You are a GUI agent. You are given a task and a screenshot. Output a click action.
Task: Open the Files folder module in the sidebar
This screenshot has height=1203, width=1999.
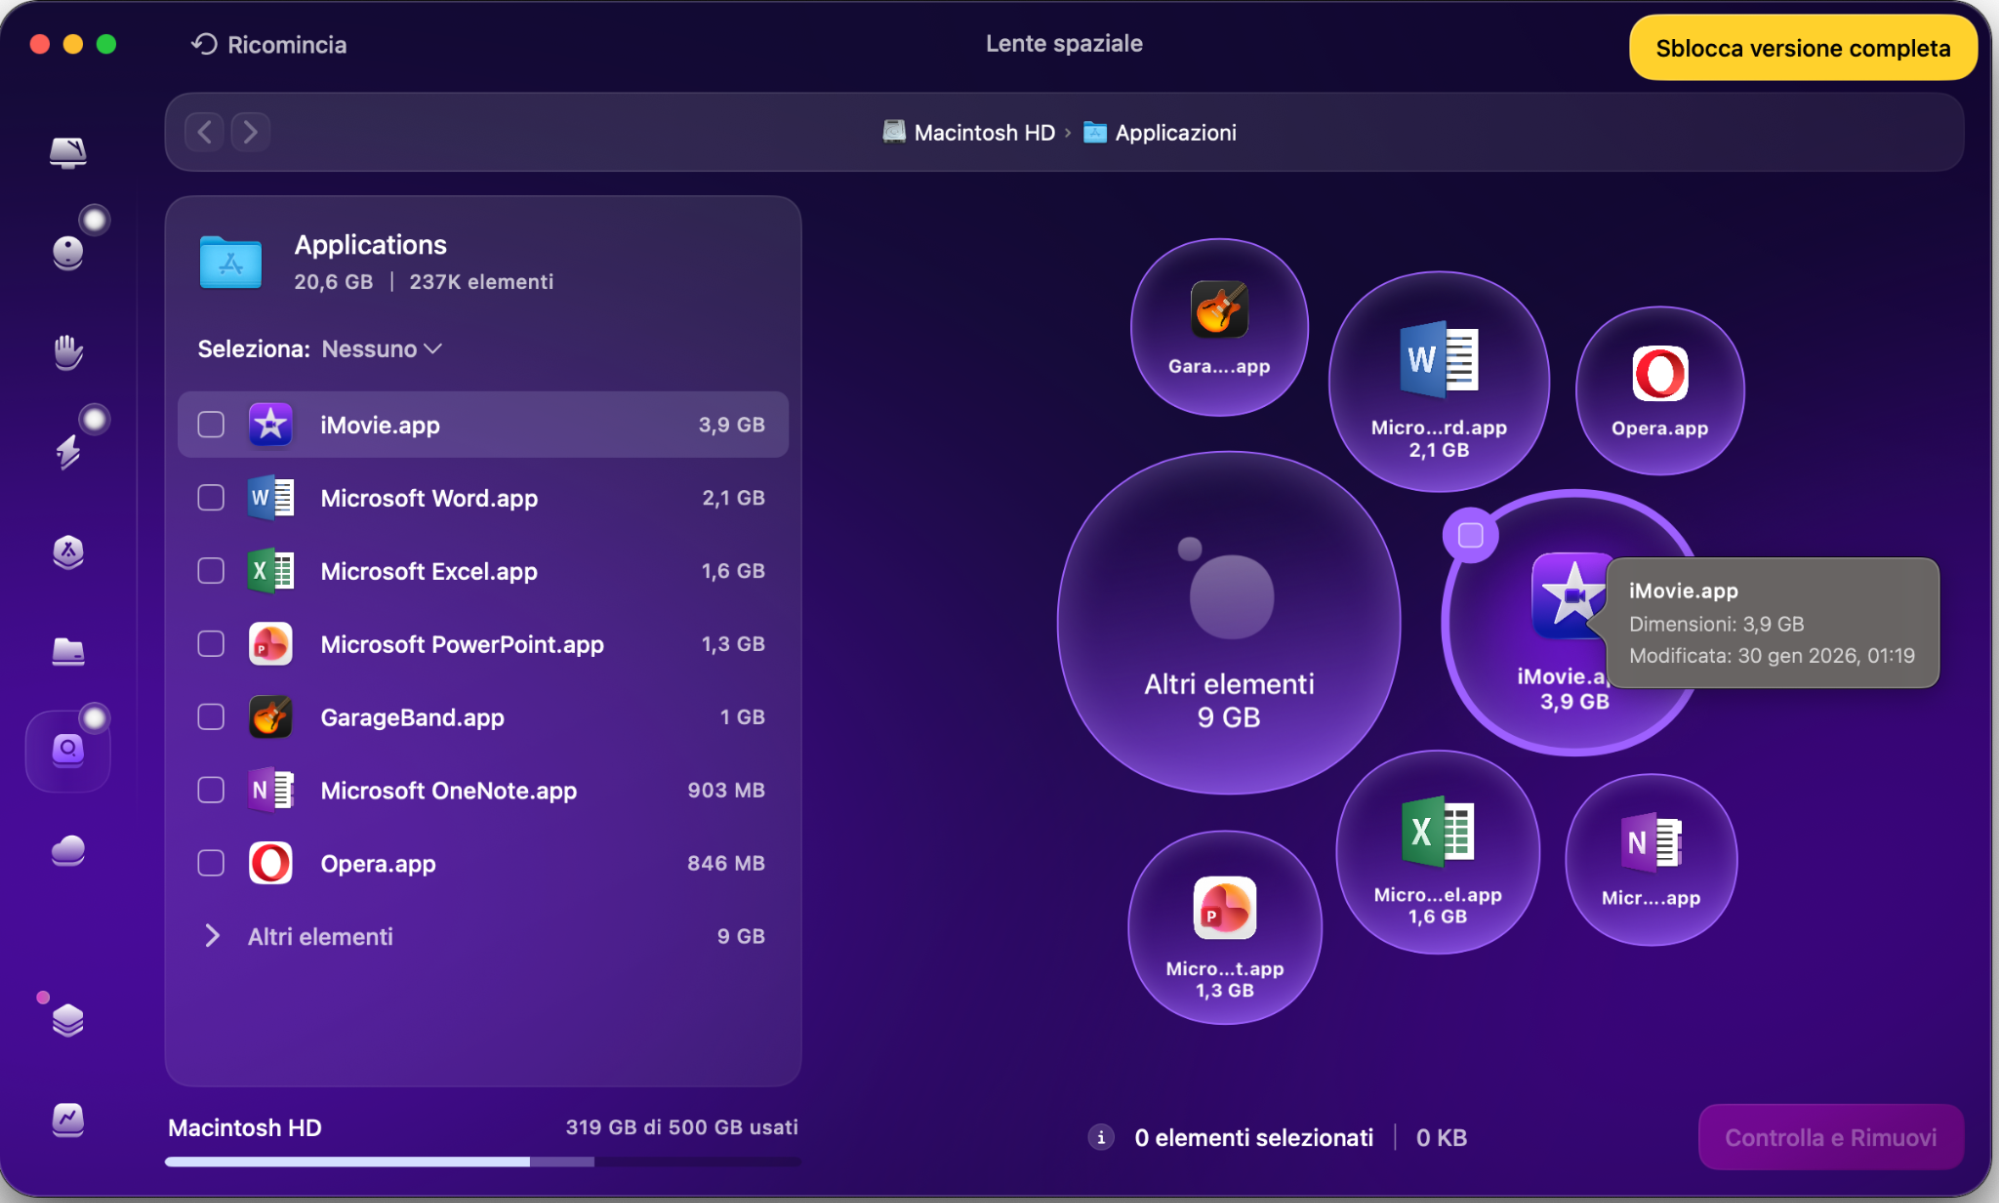(x=68, y=651)
